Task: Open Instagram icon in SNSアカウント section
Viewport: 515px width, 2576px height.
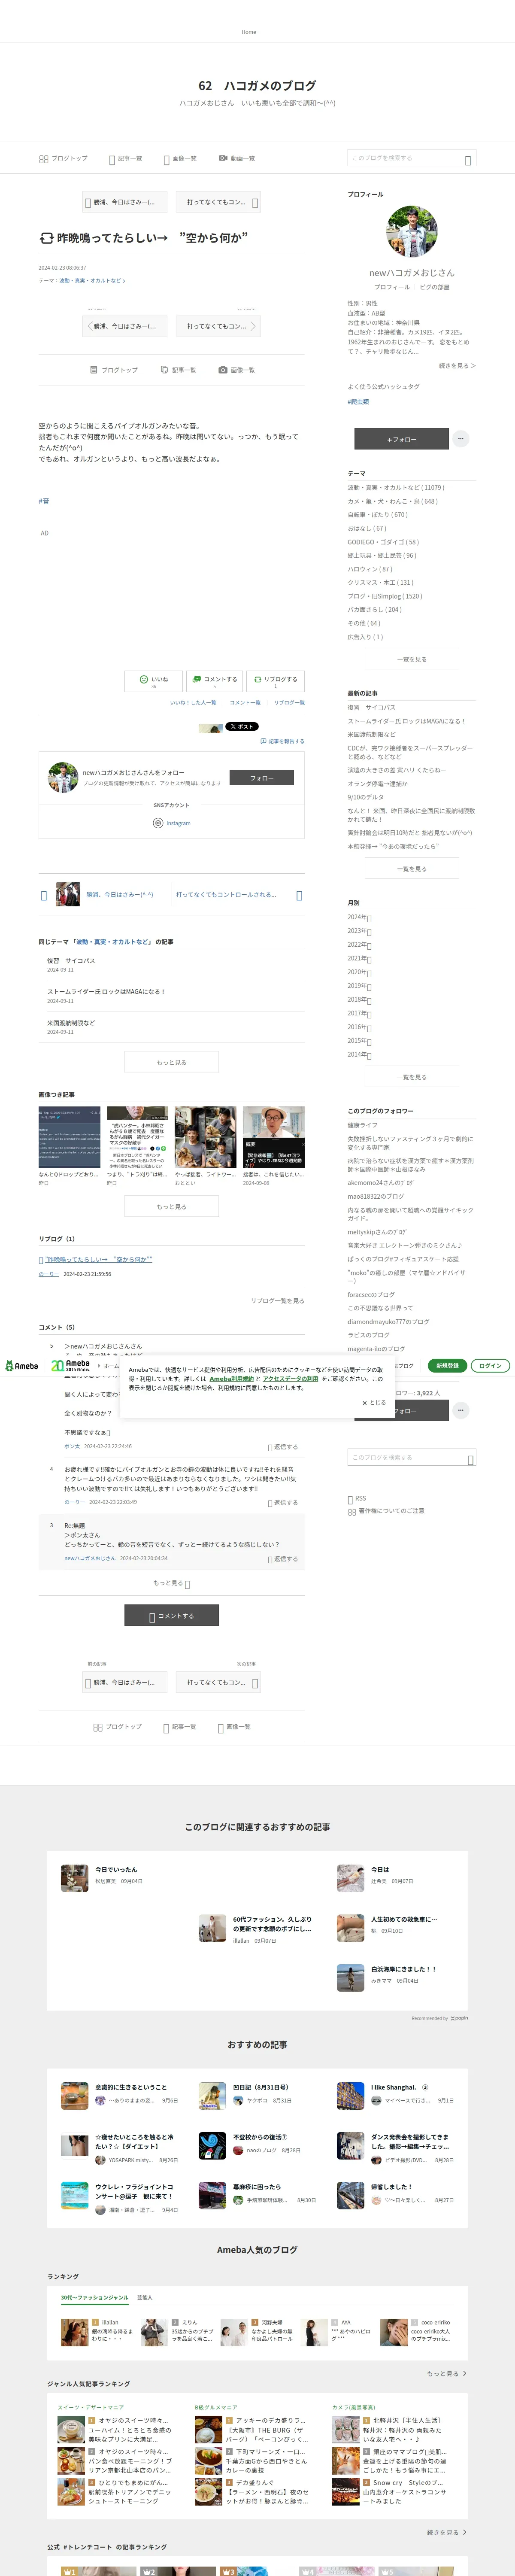Action: point(158,823)
